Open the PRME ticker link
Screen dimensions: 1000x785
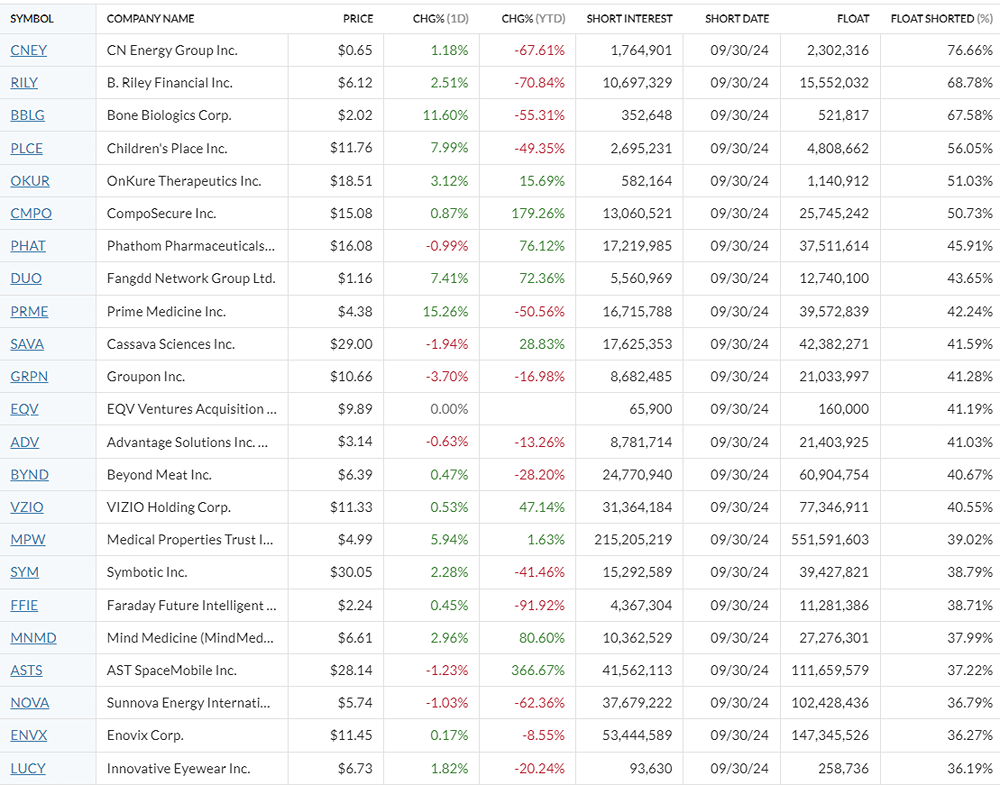point(29,311)
